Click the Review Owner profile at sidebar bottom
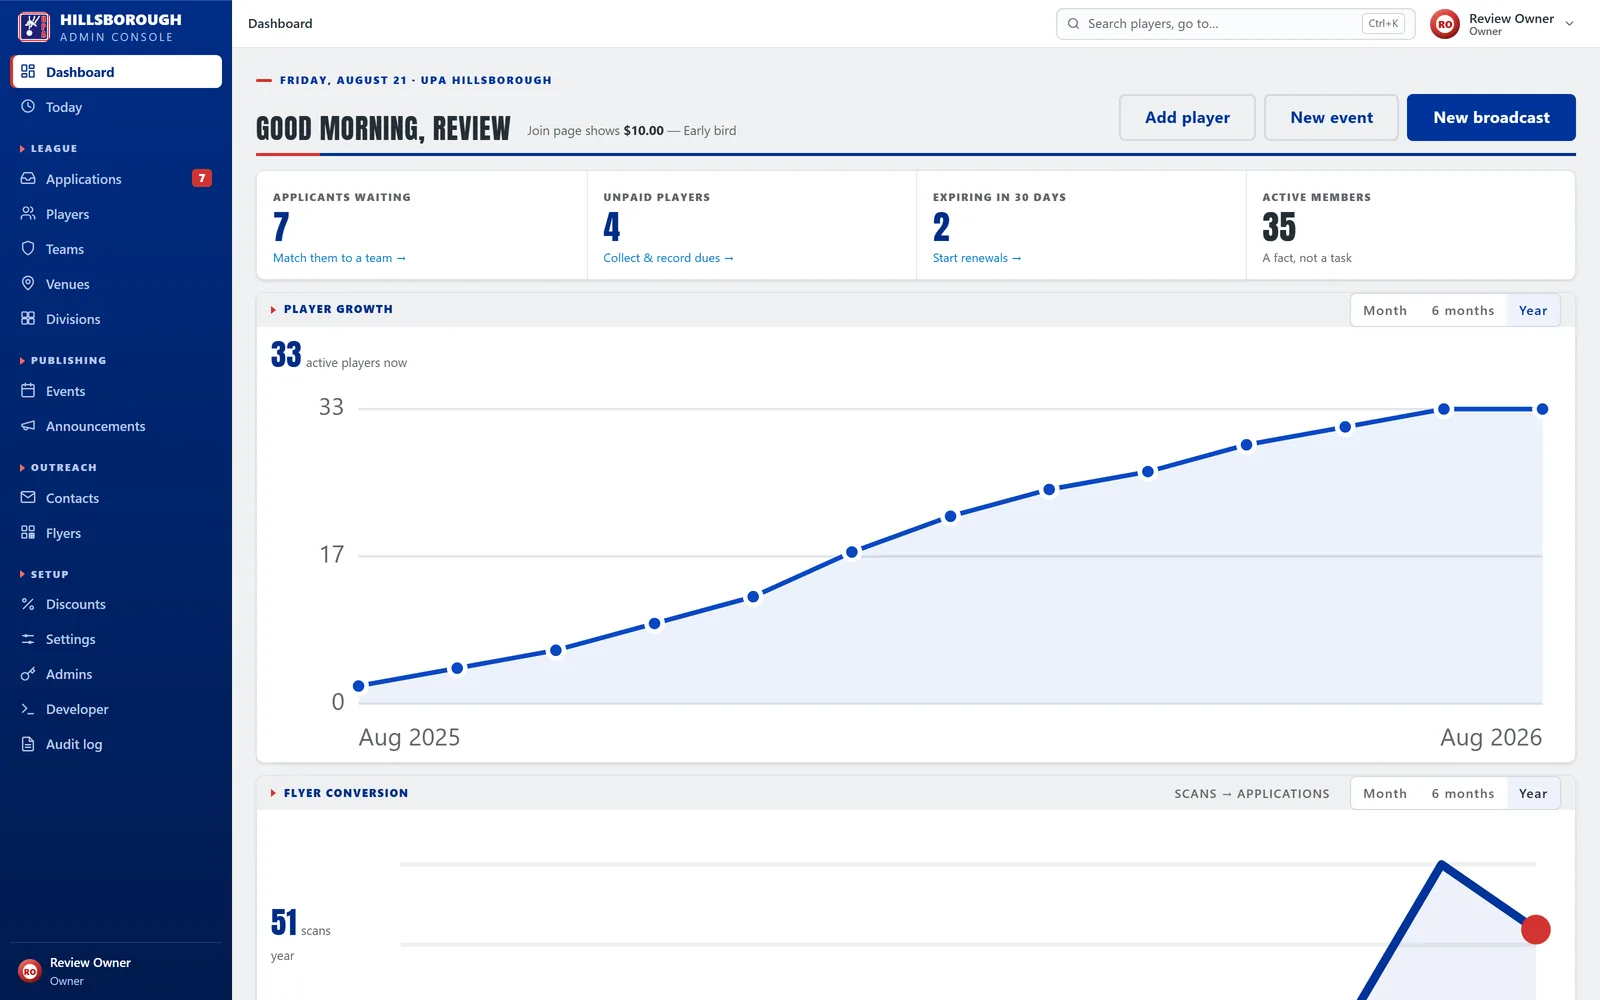 [x=116, y=971]
